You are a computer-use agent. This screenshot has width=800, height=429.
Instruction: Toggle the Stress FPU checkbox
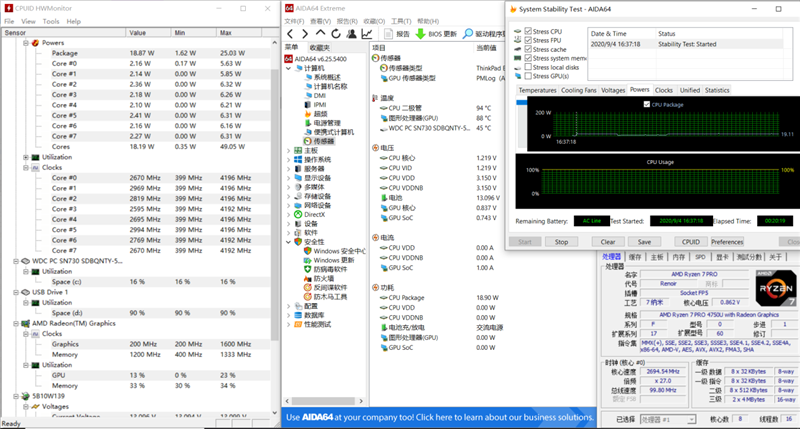pos(528,40)
